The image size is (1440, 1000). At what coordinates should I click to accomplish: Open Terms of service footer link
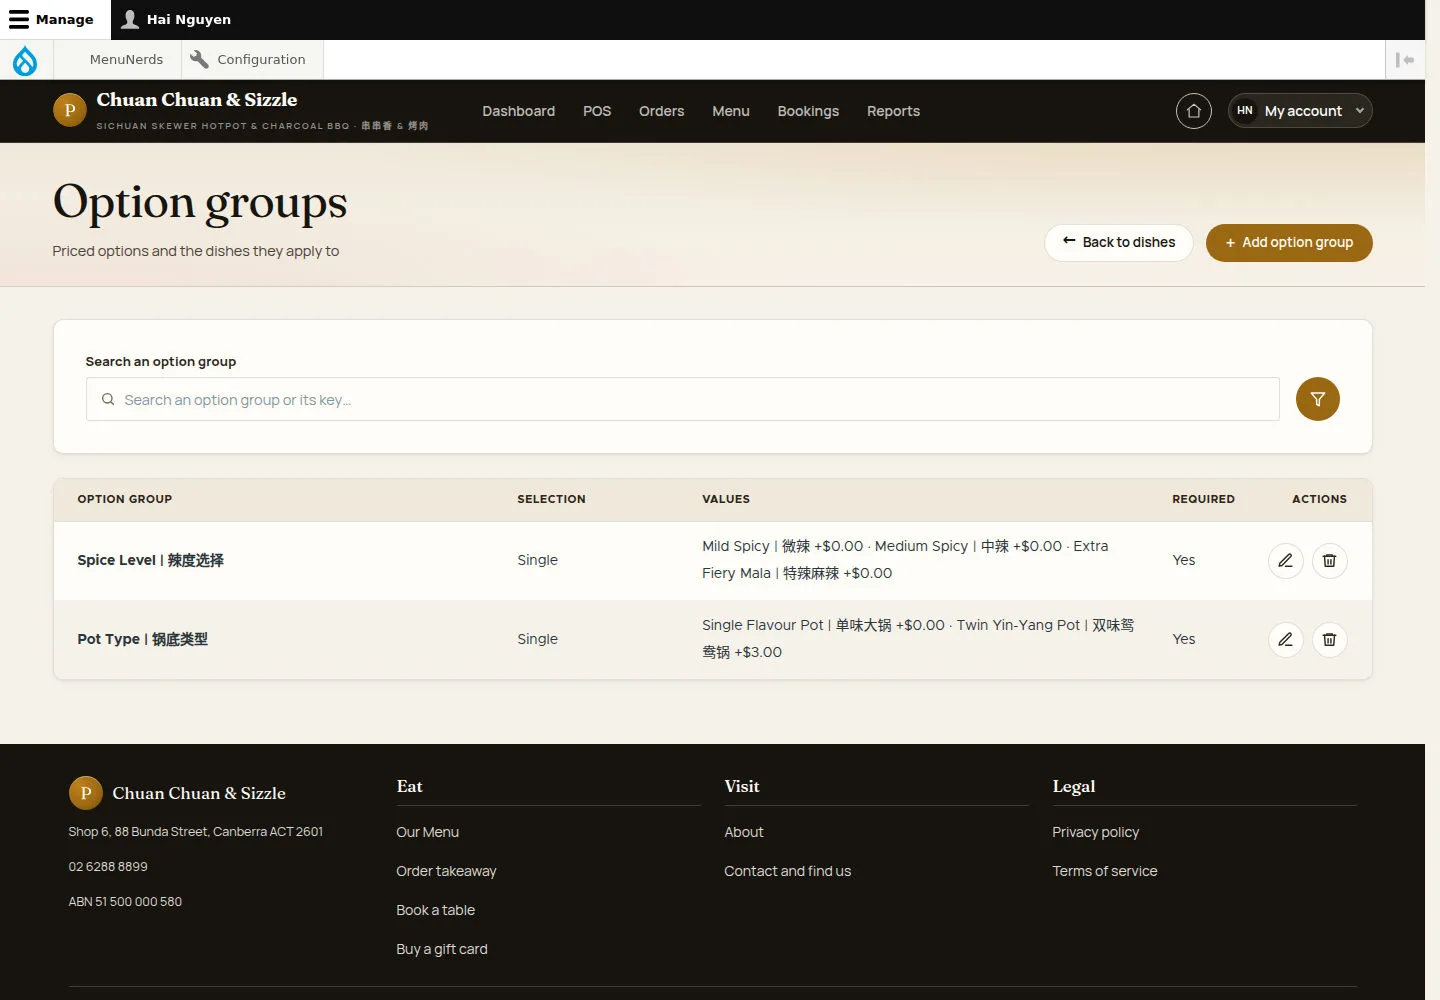[1104, 871]
